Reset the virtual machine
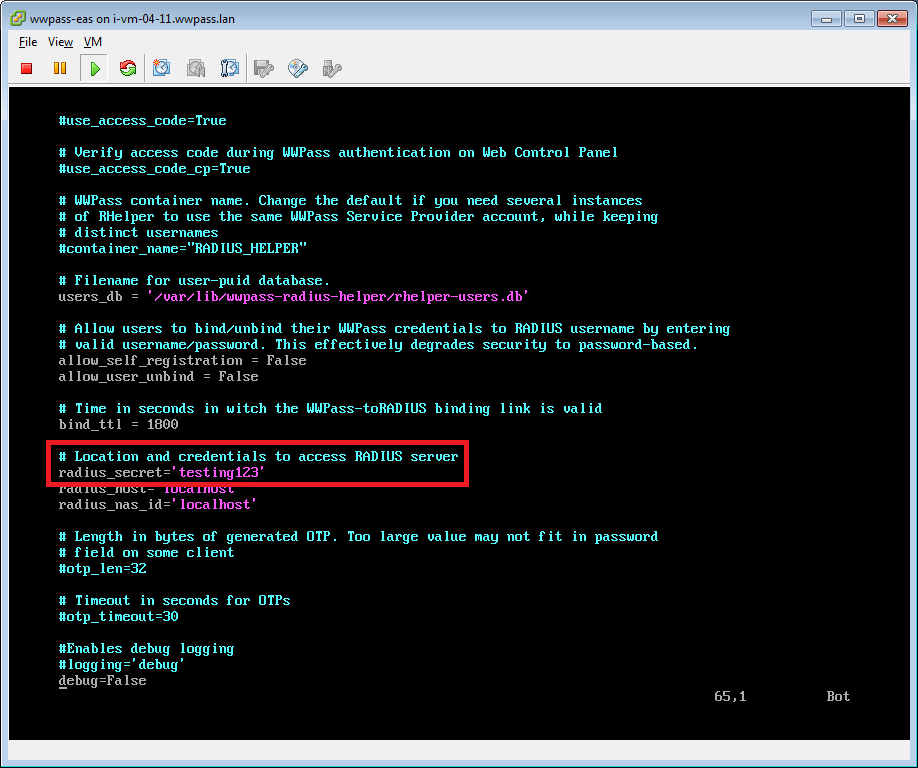Image resolution: width=918 pixels, height=768 pixels. (127, 68)
